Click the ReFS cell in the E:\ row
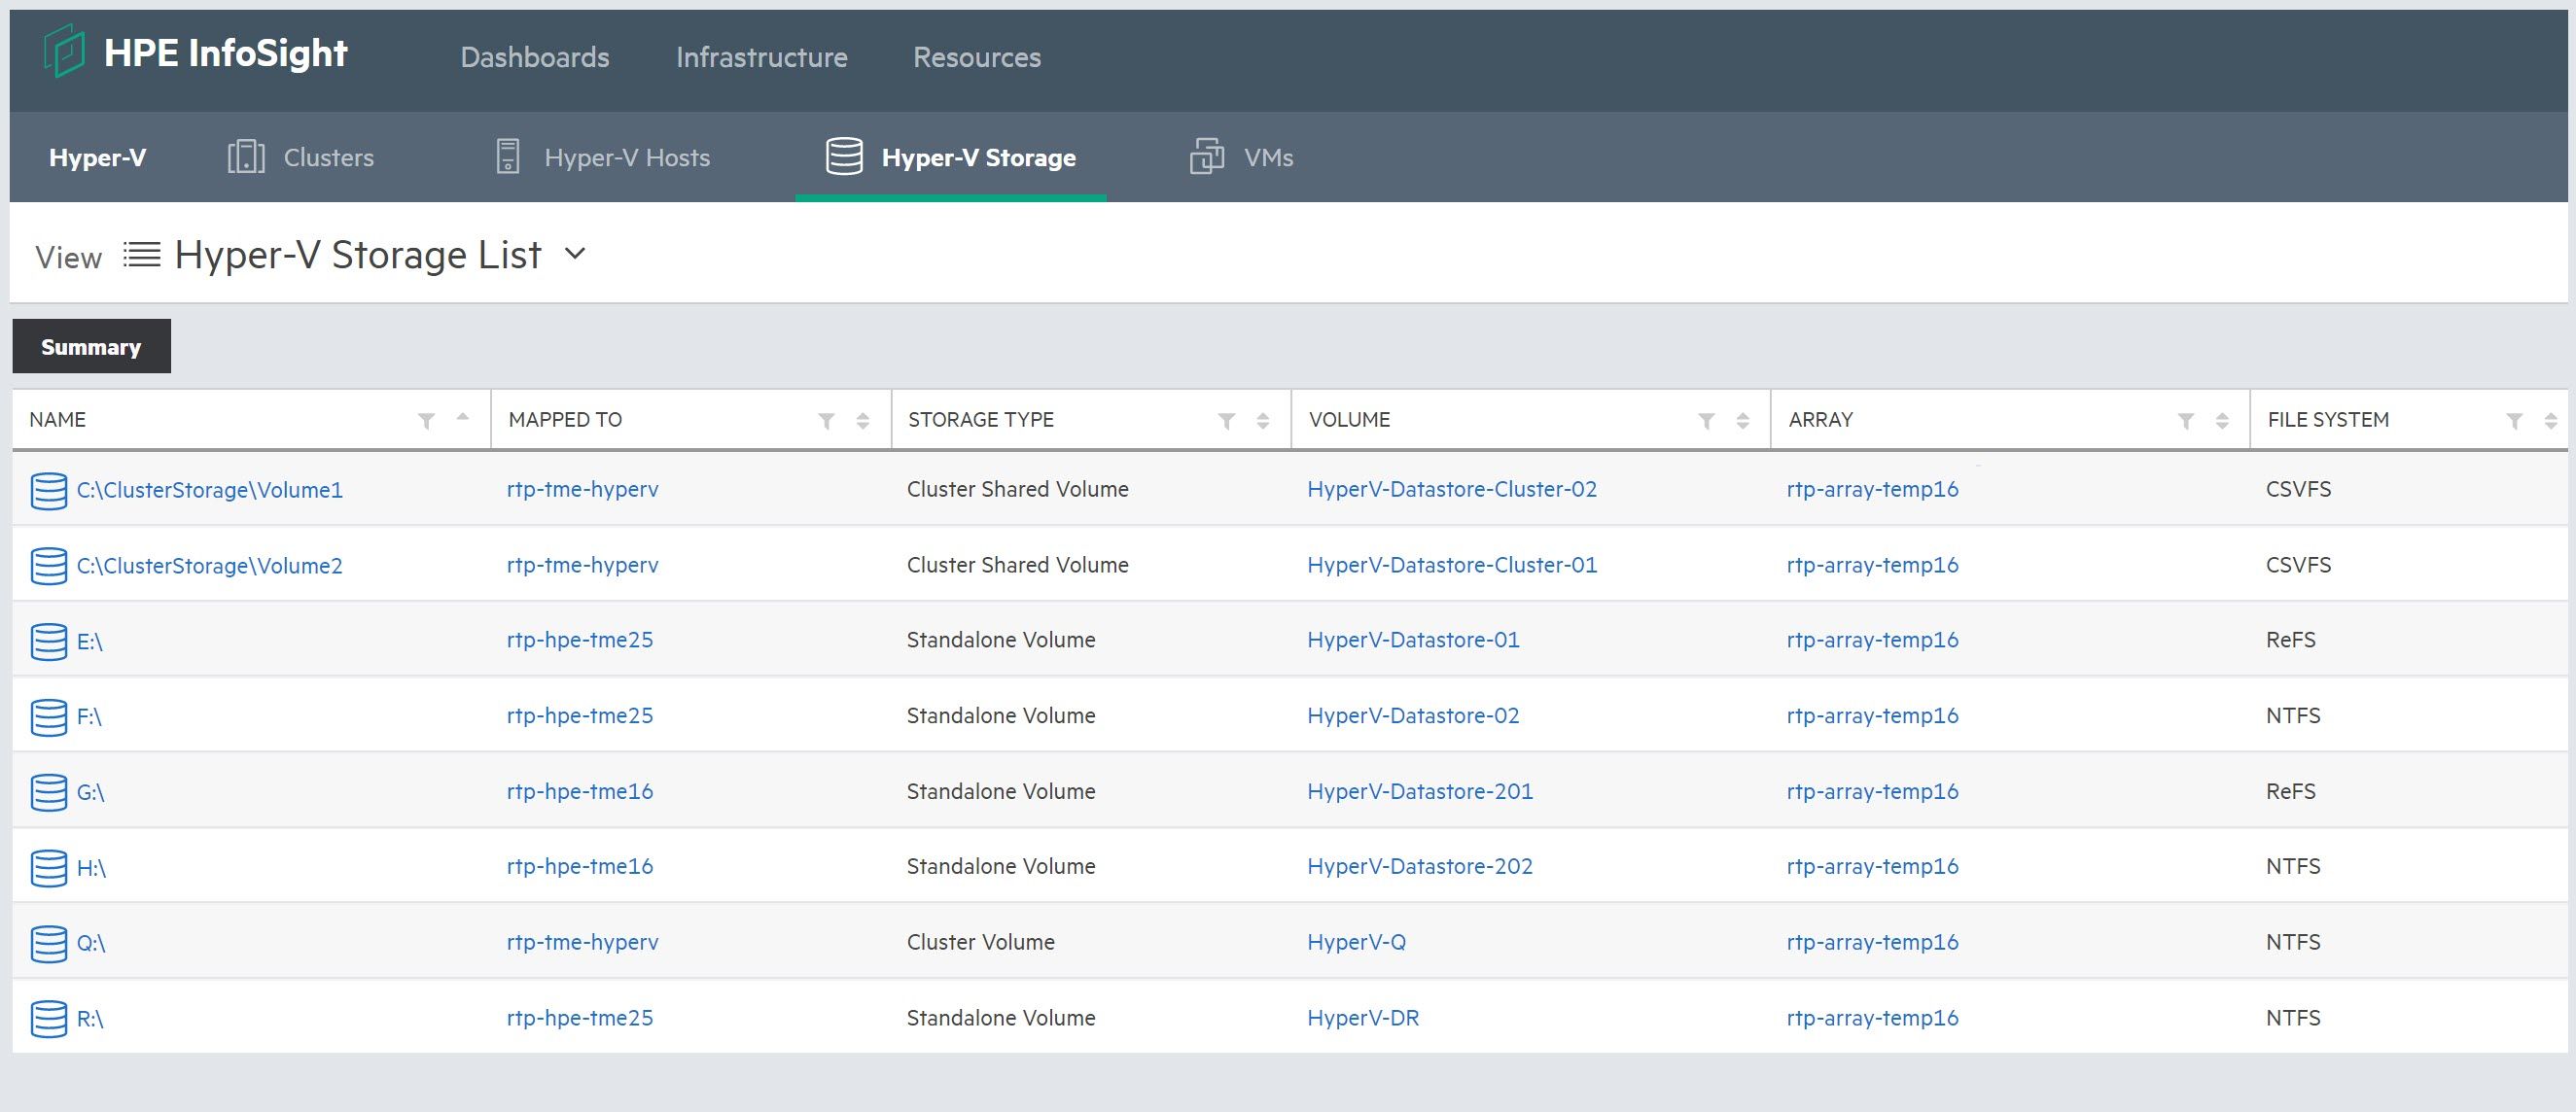Viewport: 2576px width, 1112px height. (2290, 640)
